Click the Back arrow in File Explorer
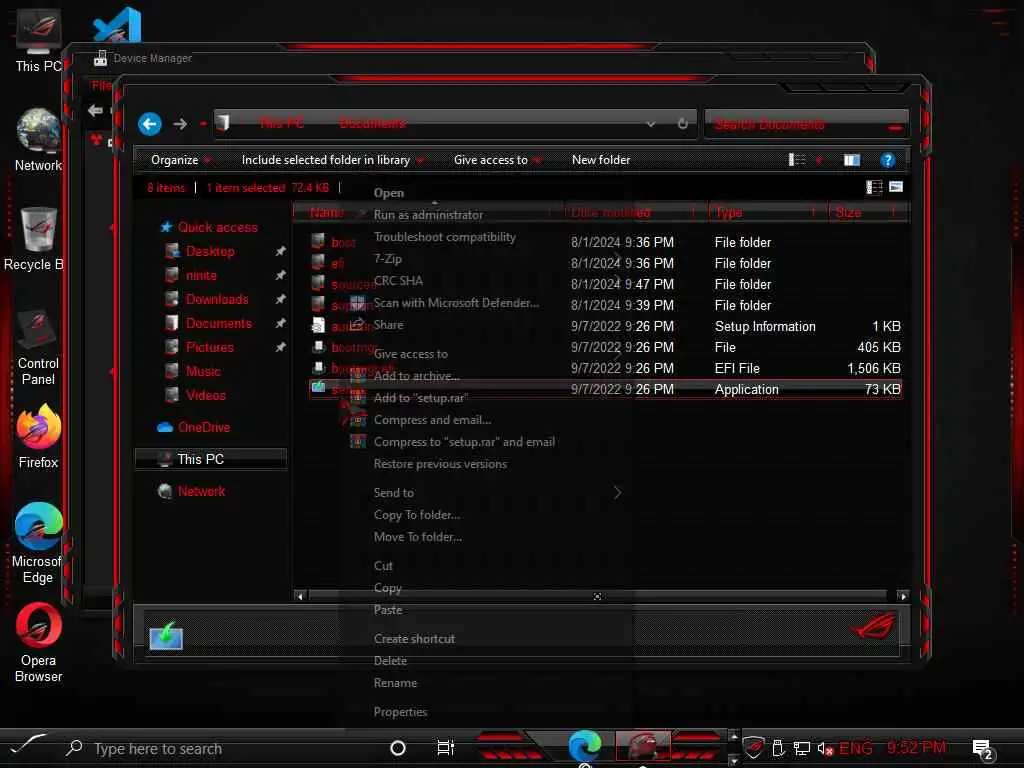This screenshot has width=1024, height=768. (x=150, y=123)
